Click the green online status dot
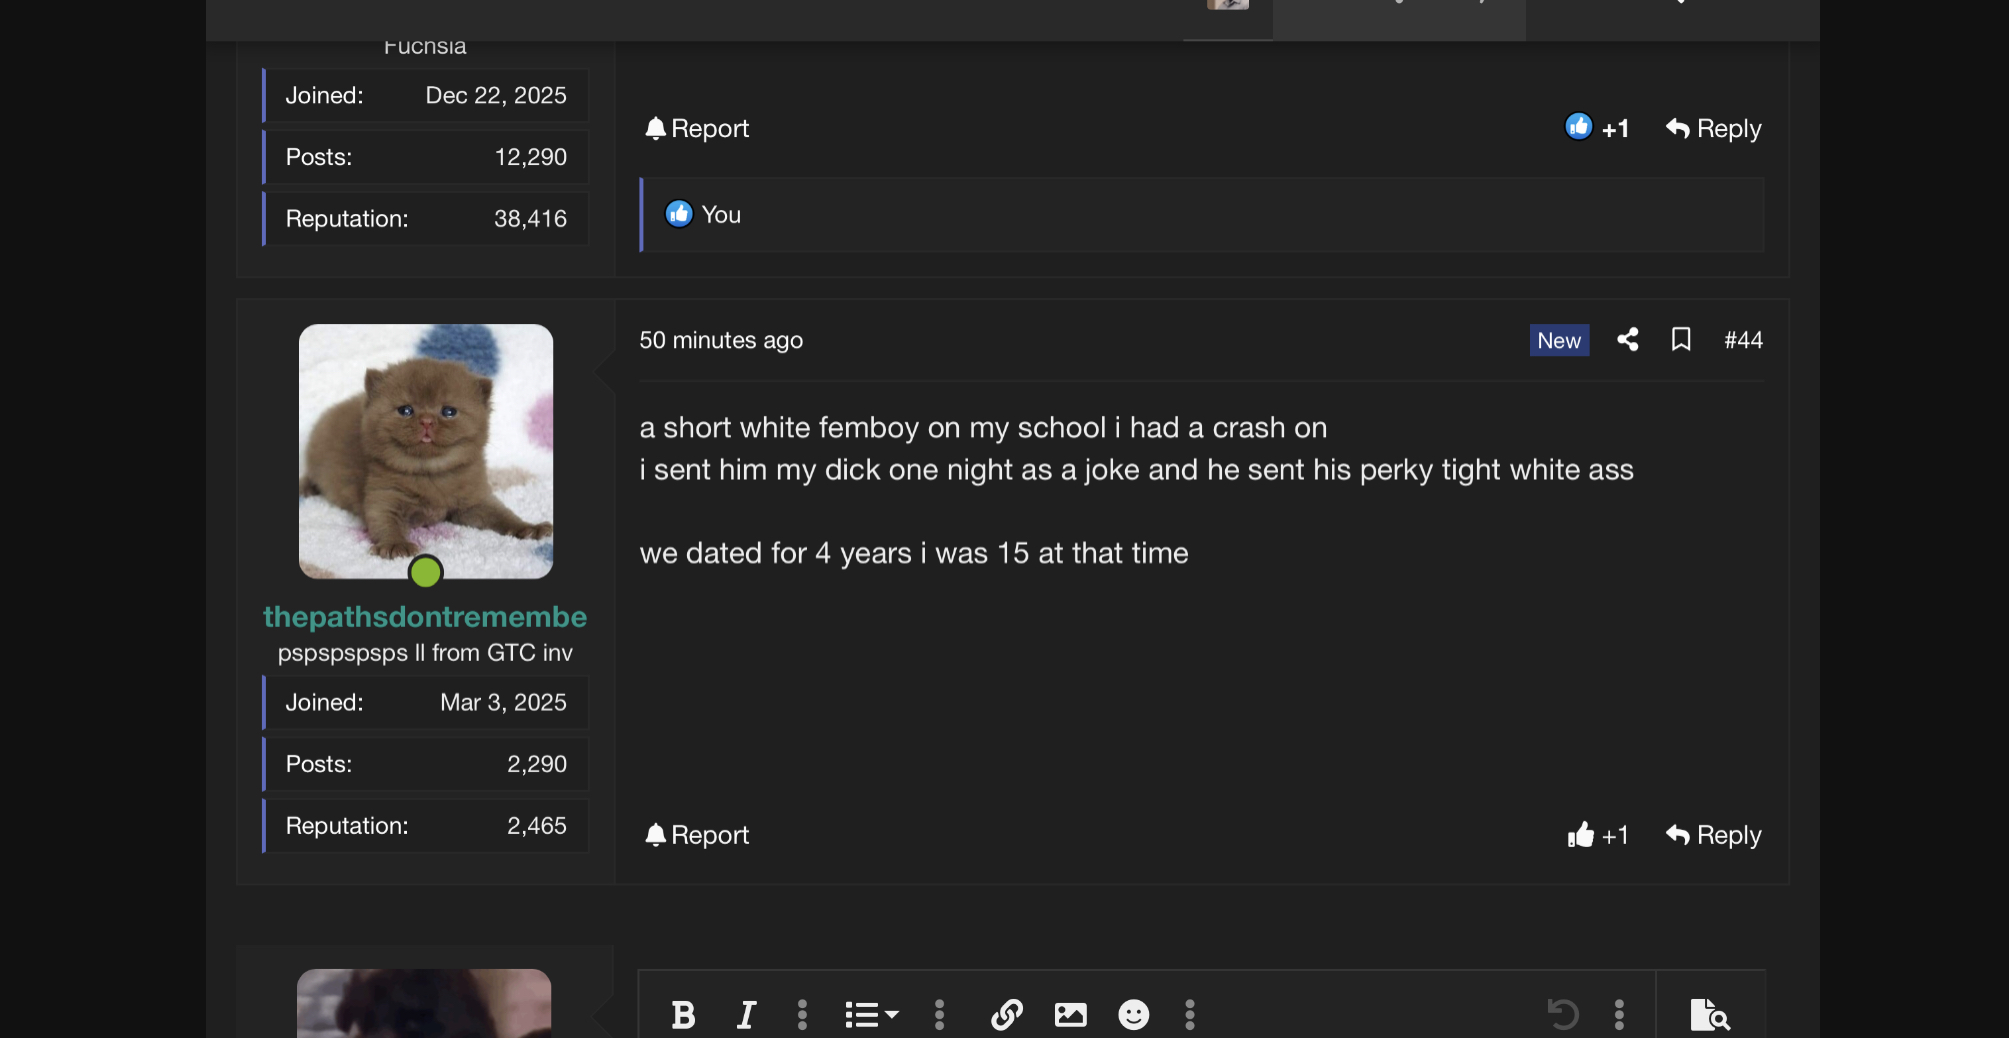 click(x=426, y=572)
